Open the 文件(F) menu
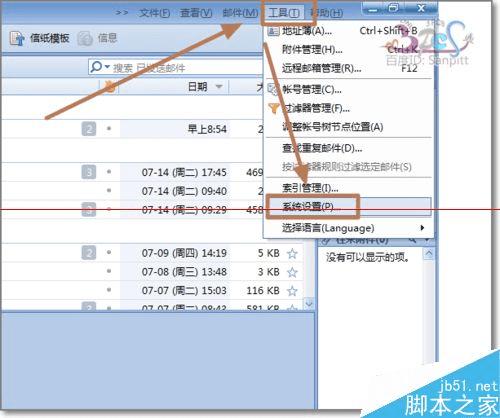This screenshot has height=418, width=500. tap(154, 13)
